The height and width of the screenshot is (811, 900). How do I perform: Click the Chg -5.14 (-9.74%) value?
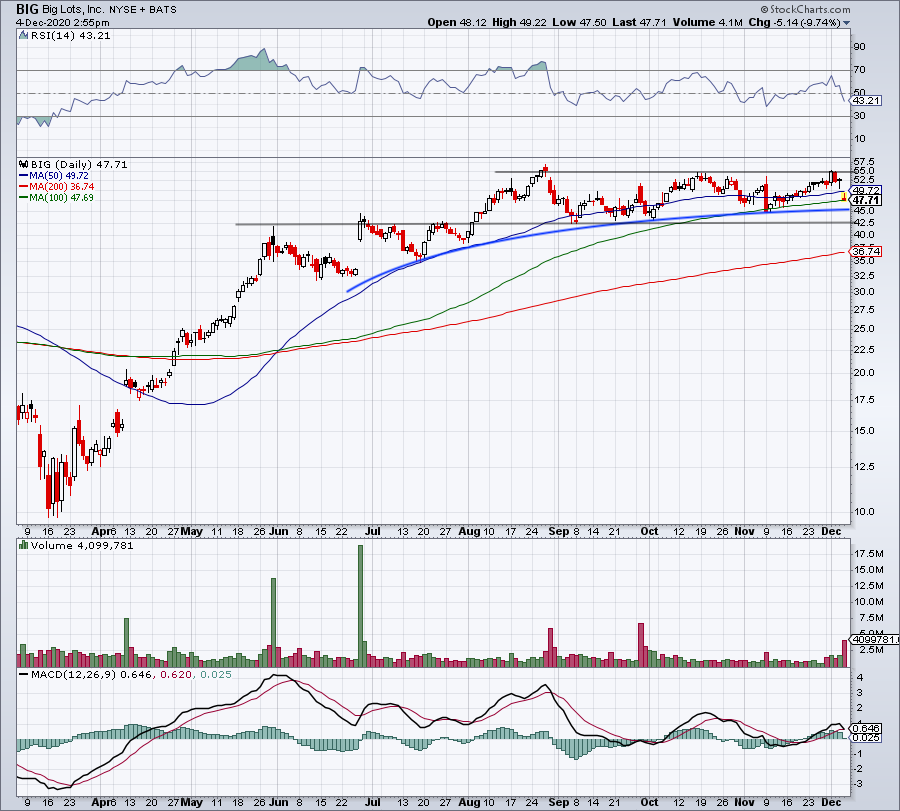[795, 22]
